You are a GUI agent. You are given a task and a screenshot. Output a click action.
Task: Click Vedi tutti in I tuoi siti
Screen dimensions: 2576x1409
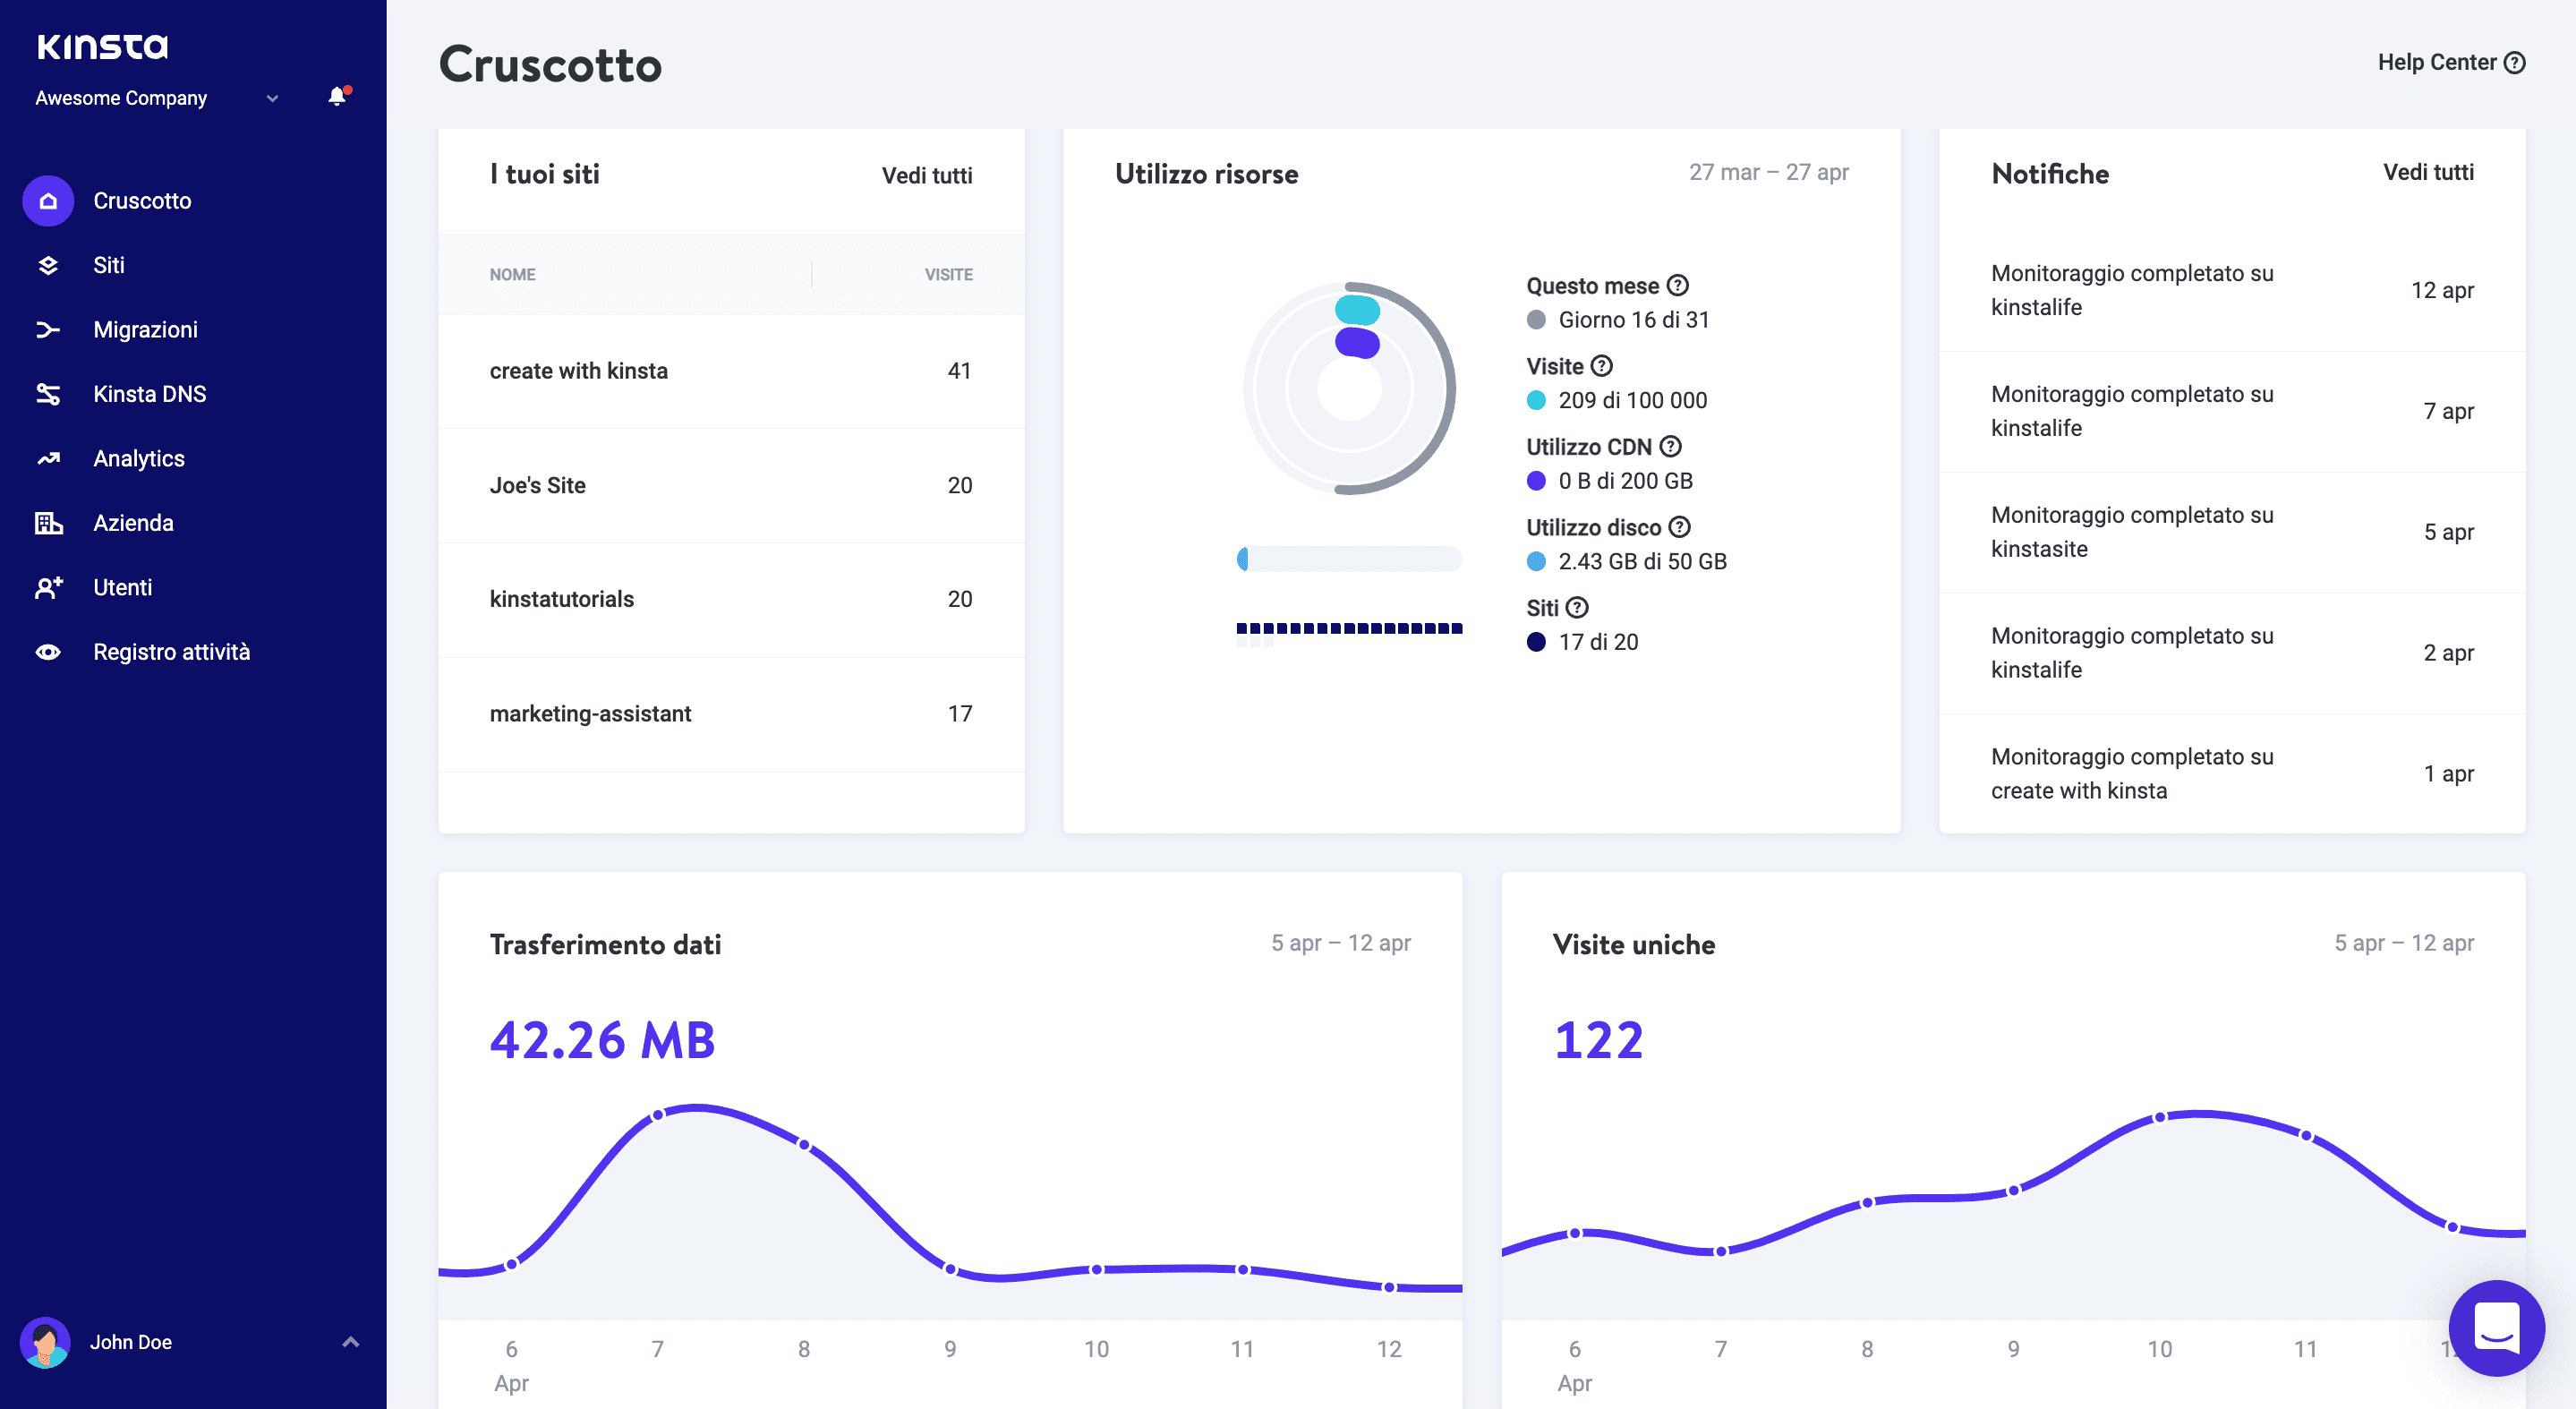(926, 175)
